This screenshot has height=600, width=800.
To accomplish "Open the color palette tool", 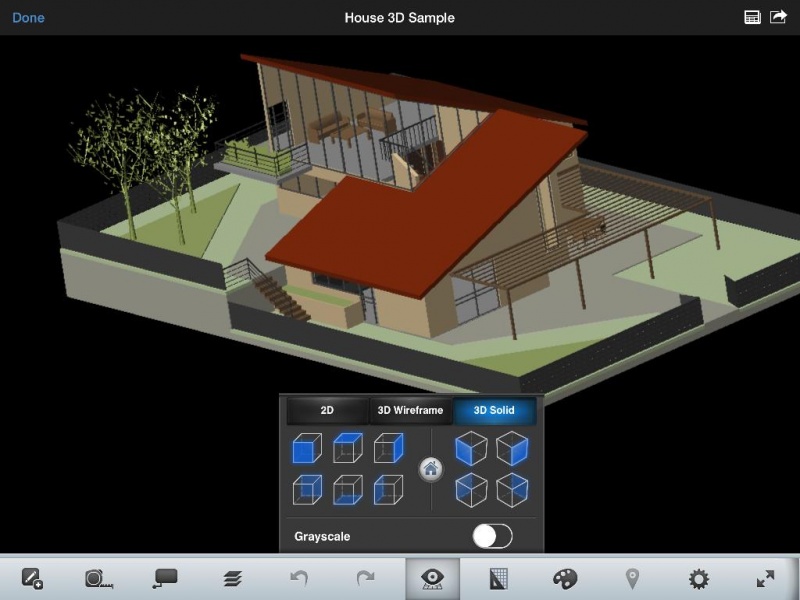I will point(565,579).
